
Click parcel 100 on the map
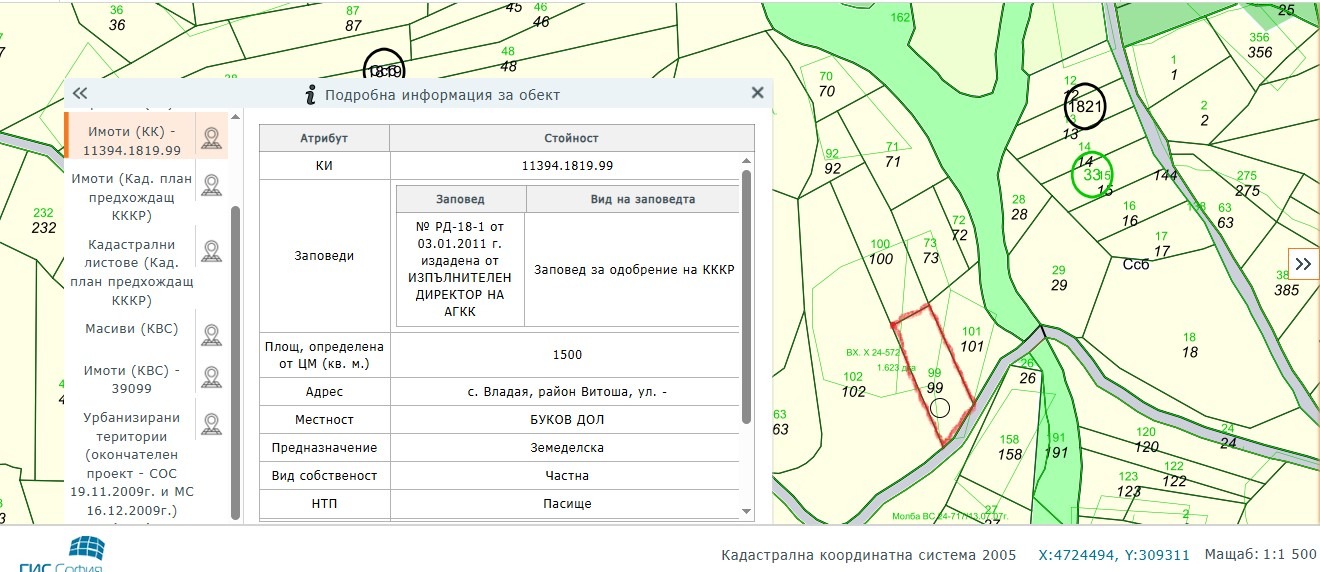click(x=881, y=259)
